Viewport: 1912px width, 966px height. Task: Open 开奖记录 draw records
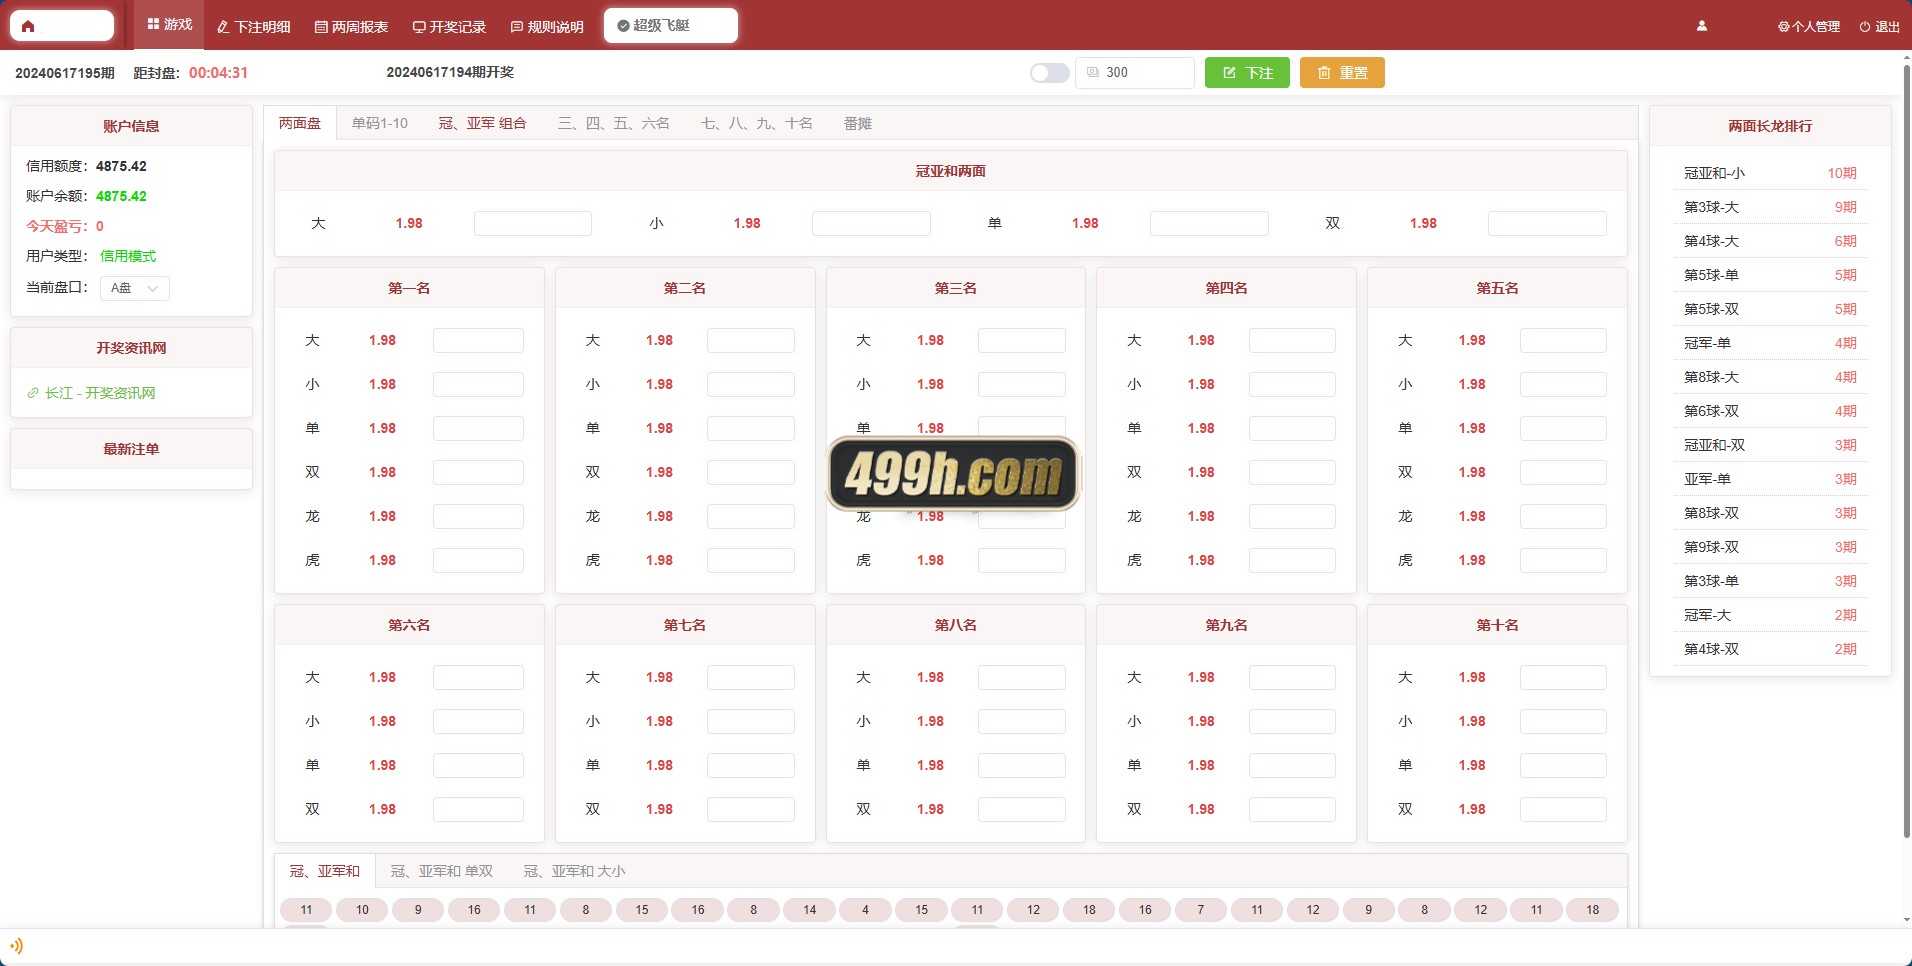pos(449,27)
